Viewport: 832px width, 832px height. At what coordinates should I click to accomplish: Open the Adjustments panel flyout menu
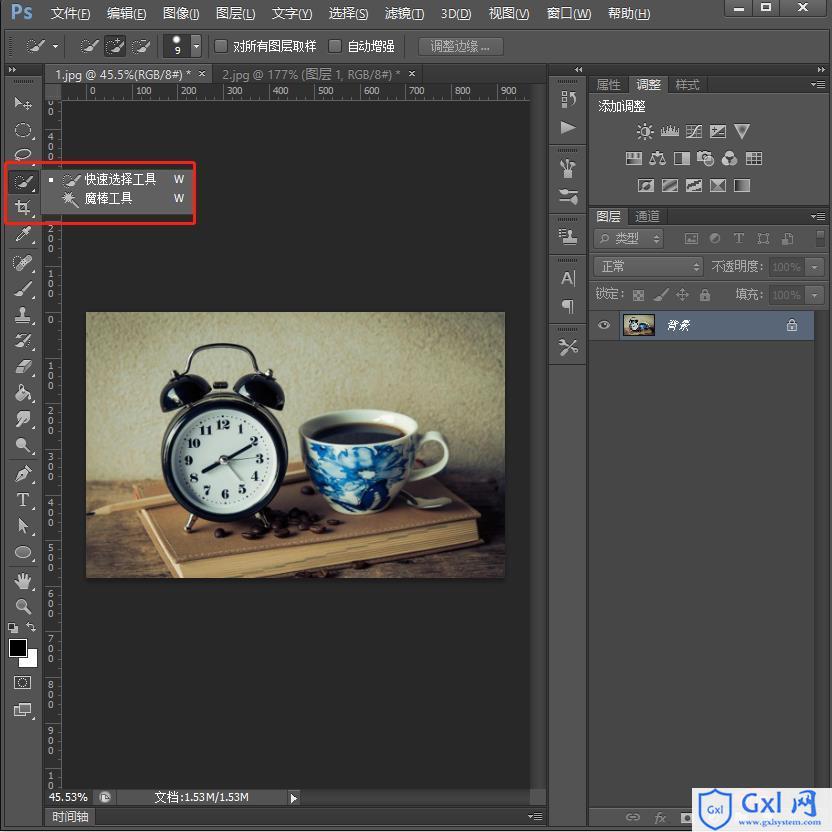click(x=818, y=84)
